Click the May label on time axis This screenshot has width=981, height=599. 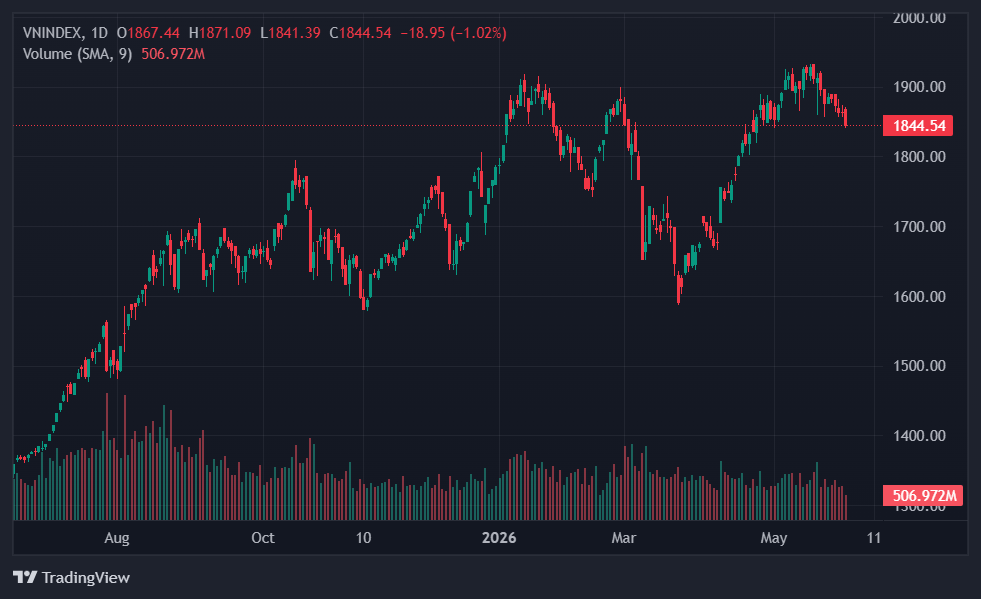click(x=773, y=538)
